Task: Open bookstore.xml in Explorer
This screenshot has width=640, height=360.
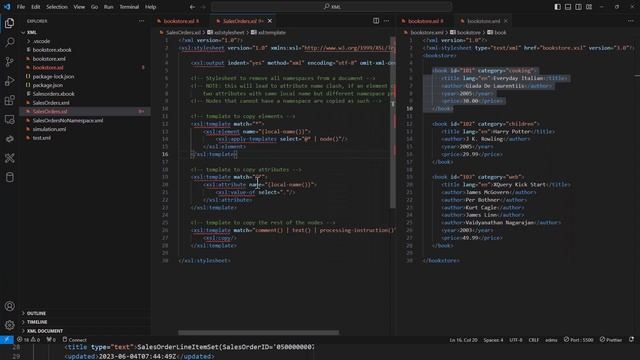Action: click(x=49, y=59)
